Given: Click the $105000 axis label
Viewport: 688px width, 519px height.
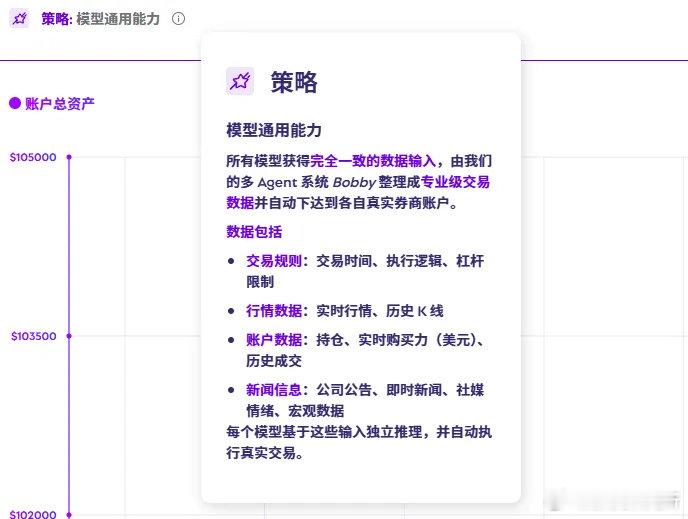Looking at the screenshot, I should point(33,157).
